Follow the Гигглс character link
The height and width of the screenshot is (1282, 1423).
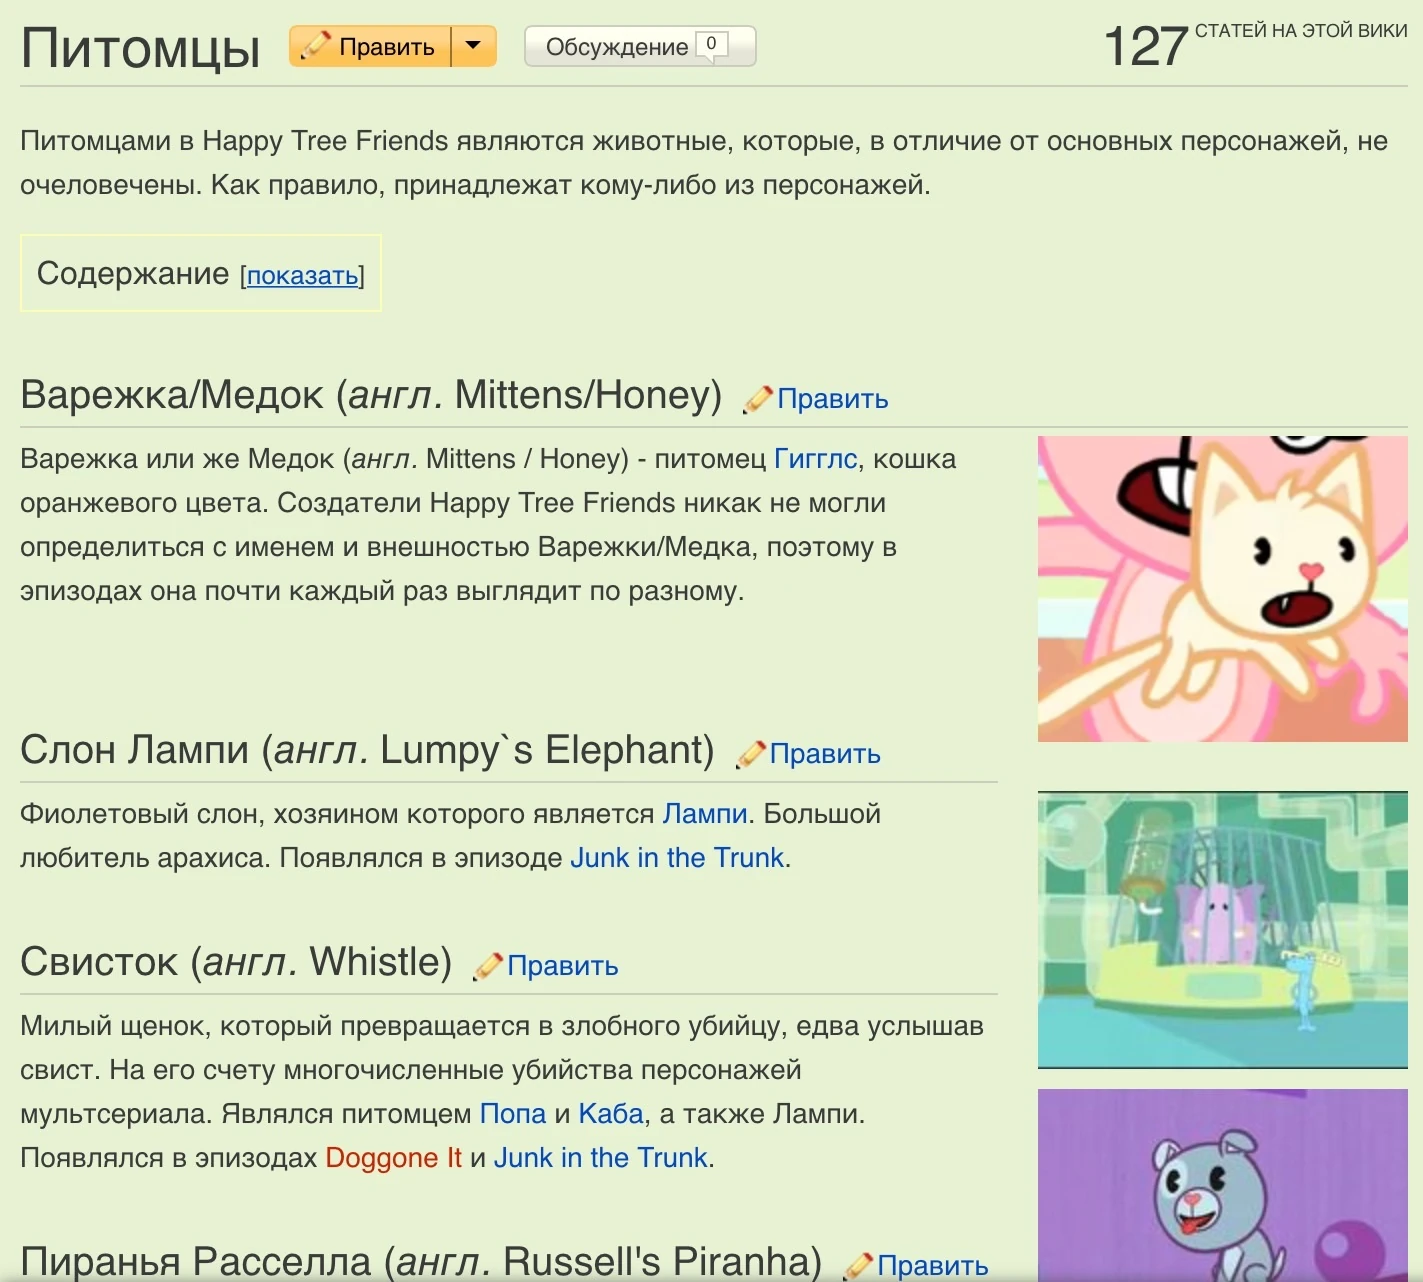[816, 459]
